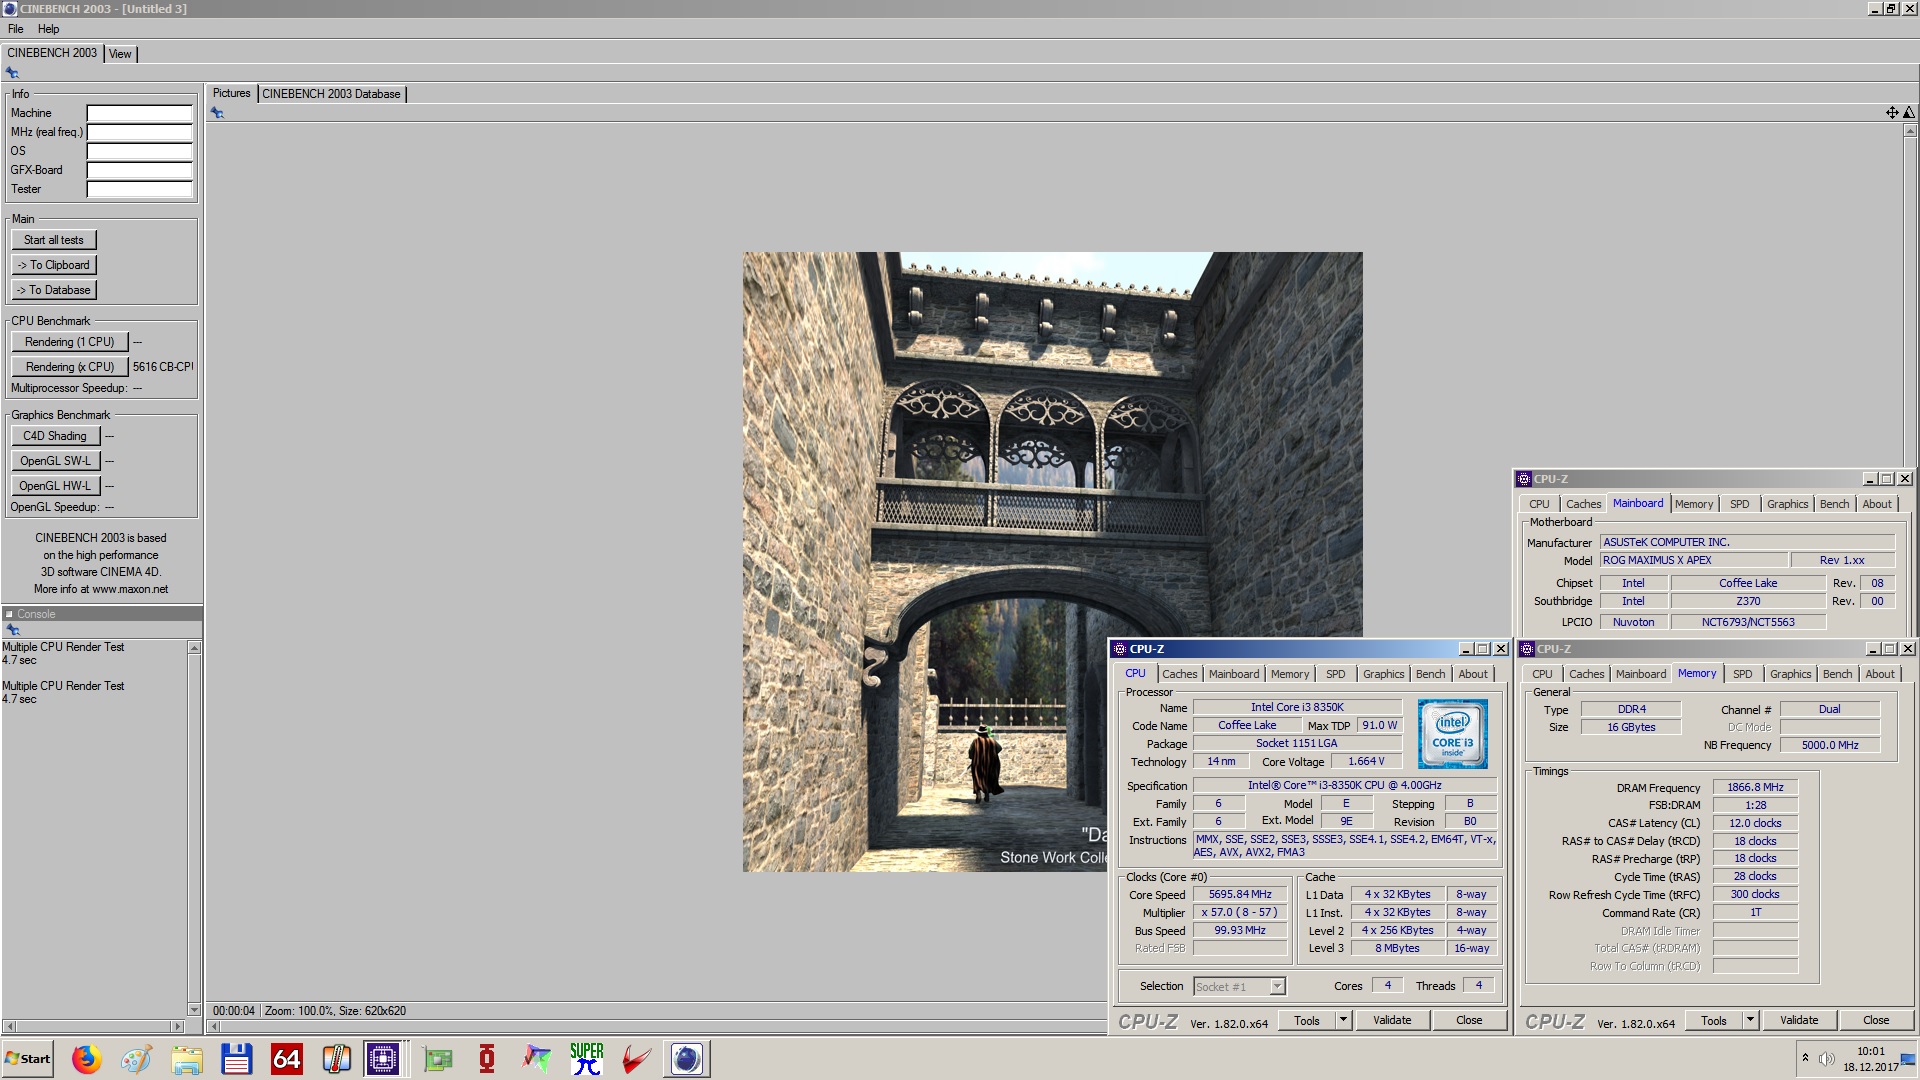This screenshot has height=1080, width=1920.
Task: Open Tools dropdown arrow in CPU-Z CPU window
Action: (1343, 1020)
